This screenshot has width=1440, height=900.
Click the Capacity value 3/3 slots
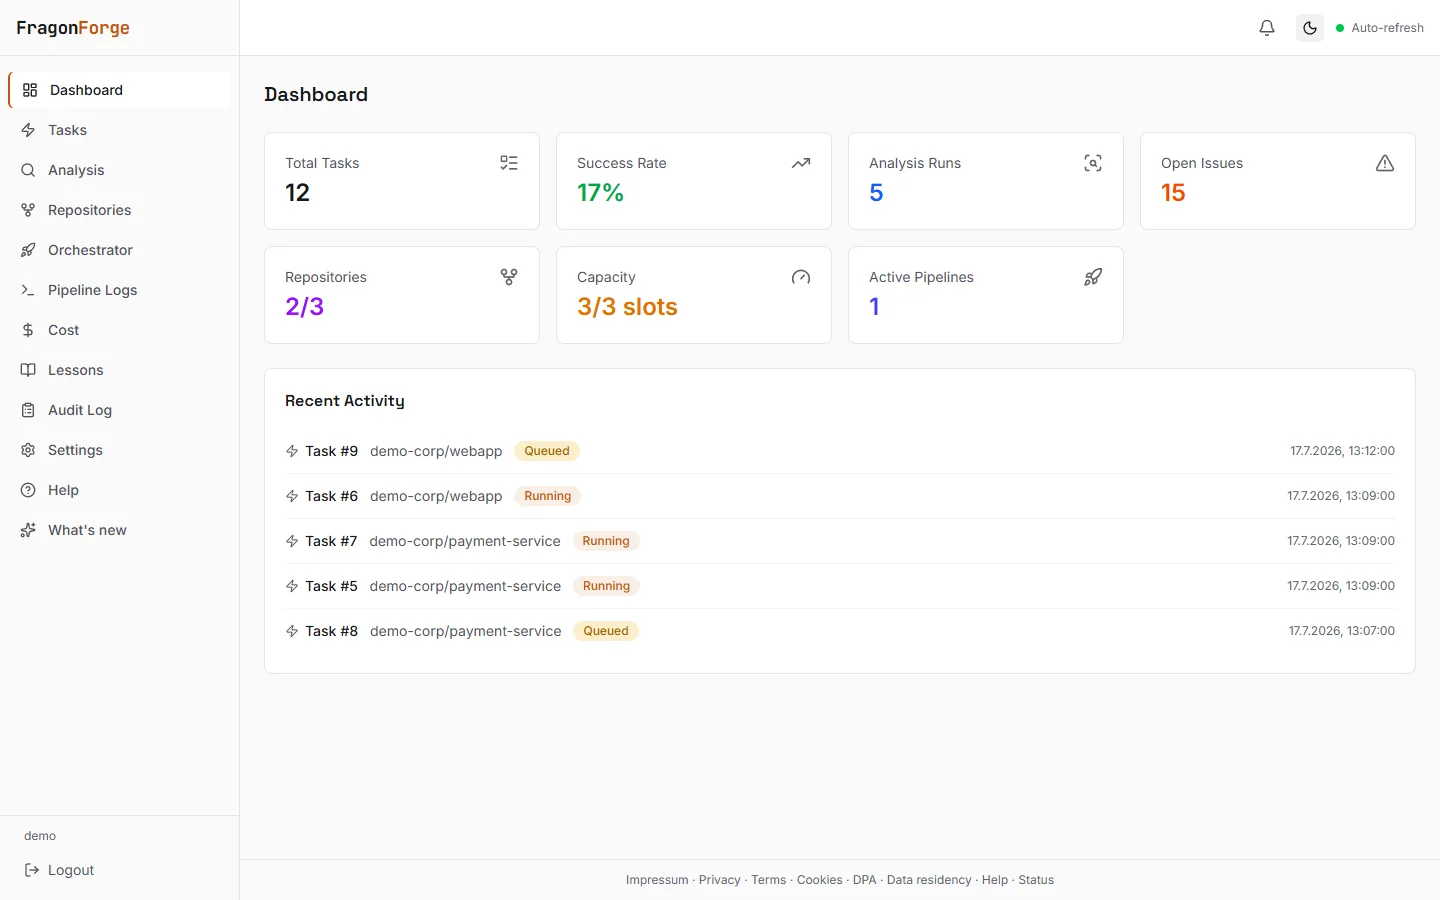pyautogui.click(x=627, y=307)
